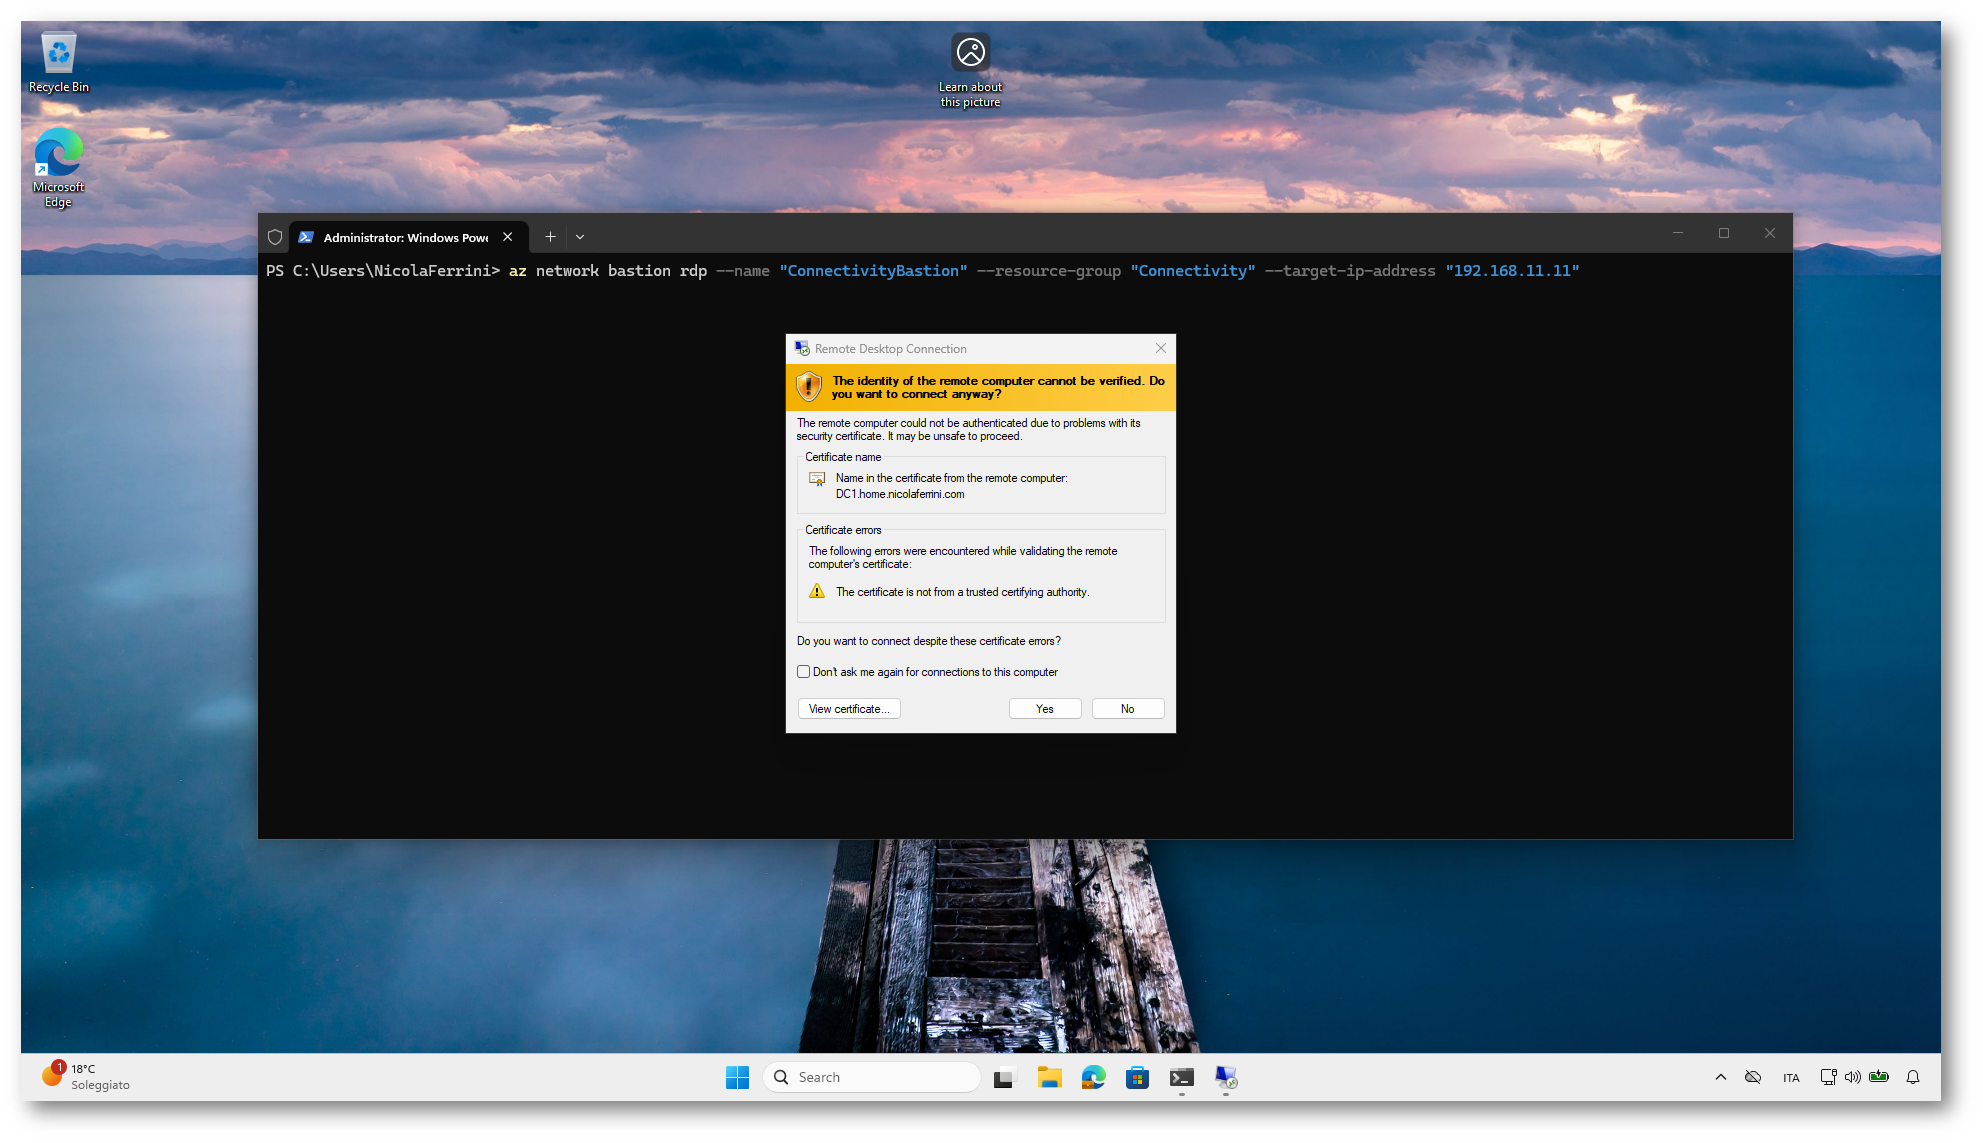
Task: Select the Administrator: Windows PowerShell tab
Action: click(405, 237)
